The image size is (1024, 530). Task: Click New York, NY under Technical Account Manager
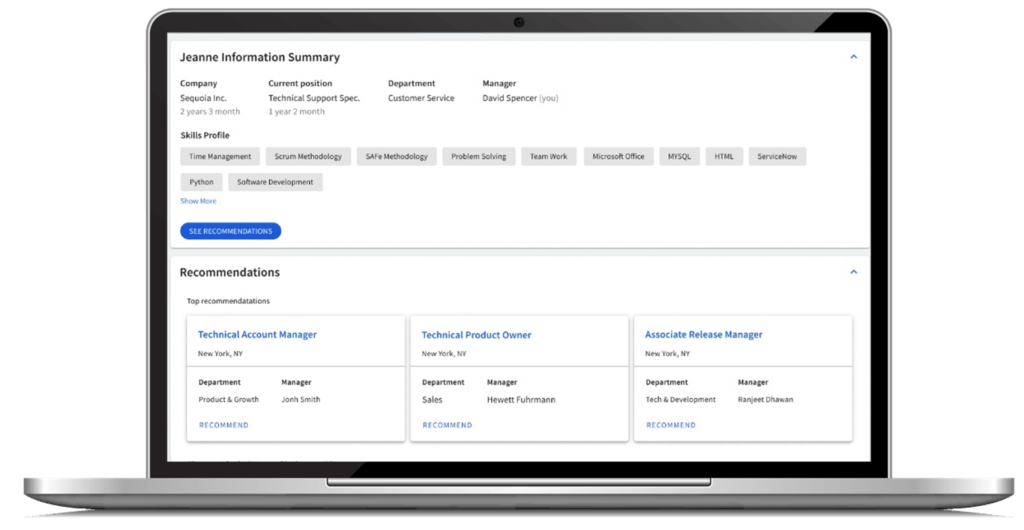point(220,354)
